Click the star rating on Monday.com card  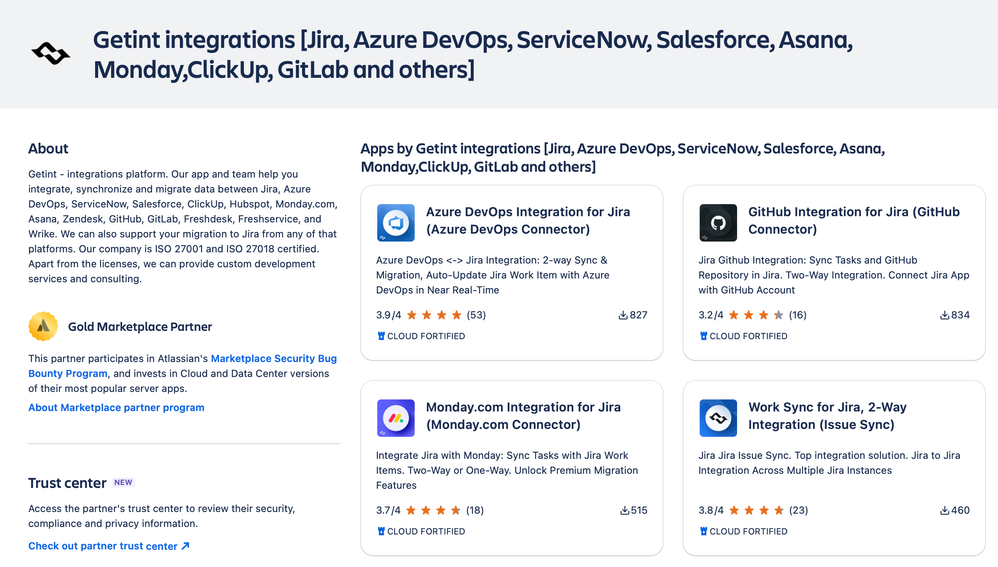(x=433, y=510)
